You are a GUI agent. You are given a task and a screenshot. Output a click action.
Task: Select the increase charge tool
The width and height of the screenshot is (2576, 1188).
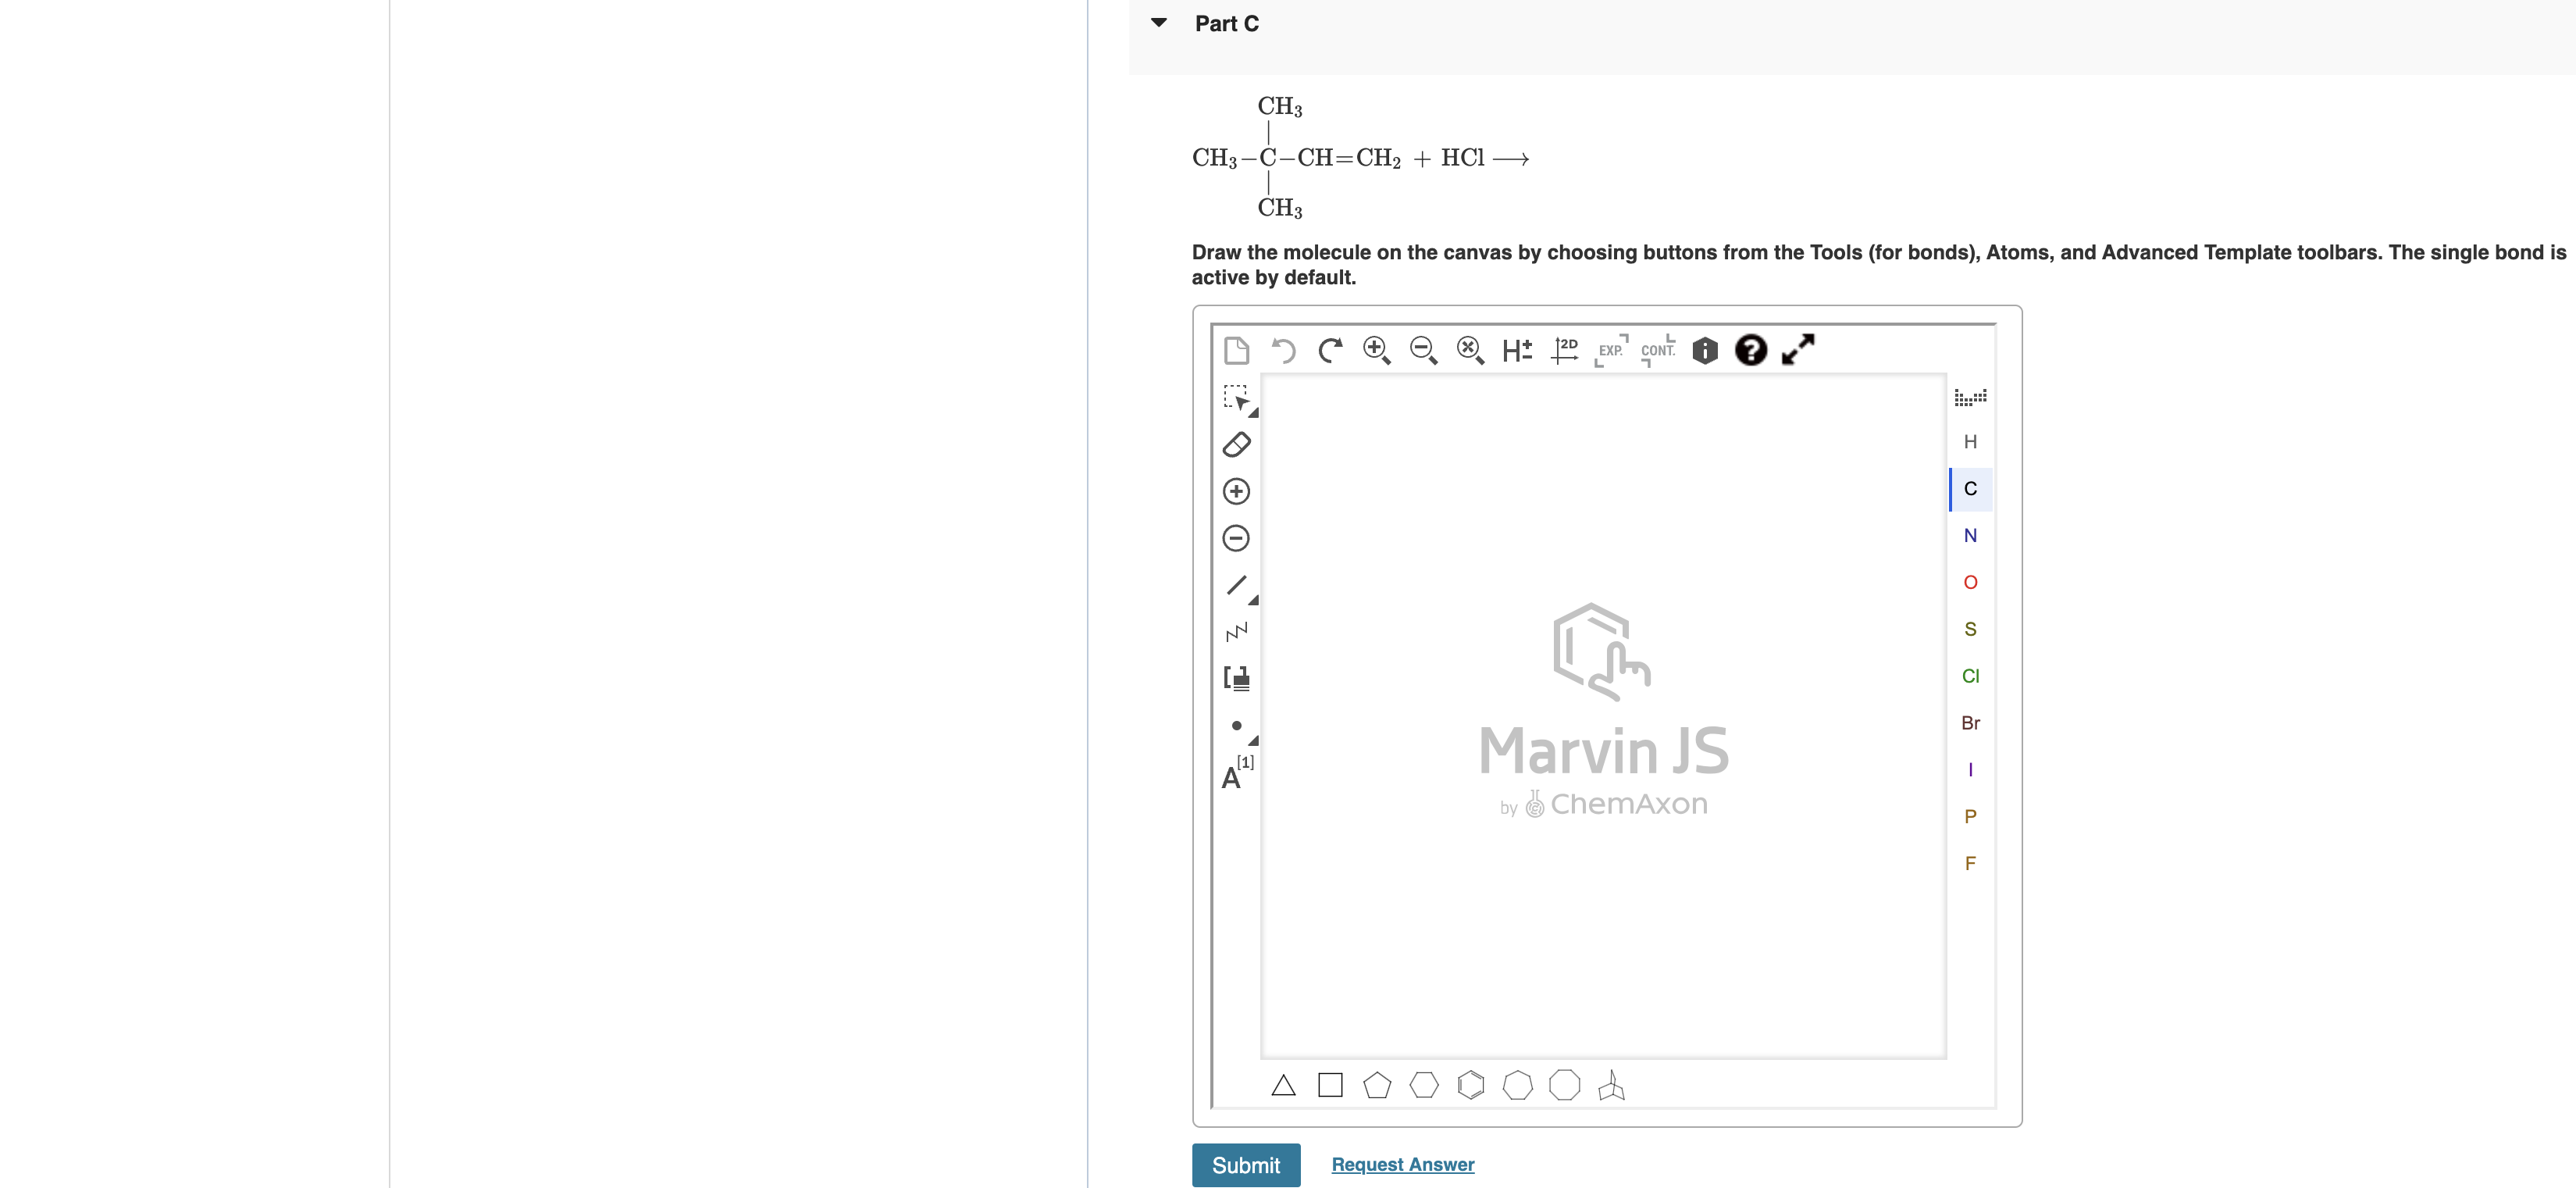pyautogui.click(x=1237, y=491)
